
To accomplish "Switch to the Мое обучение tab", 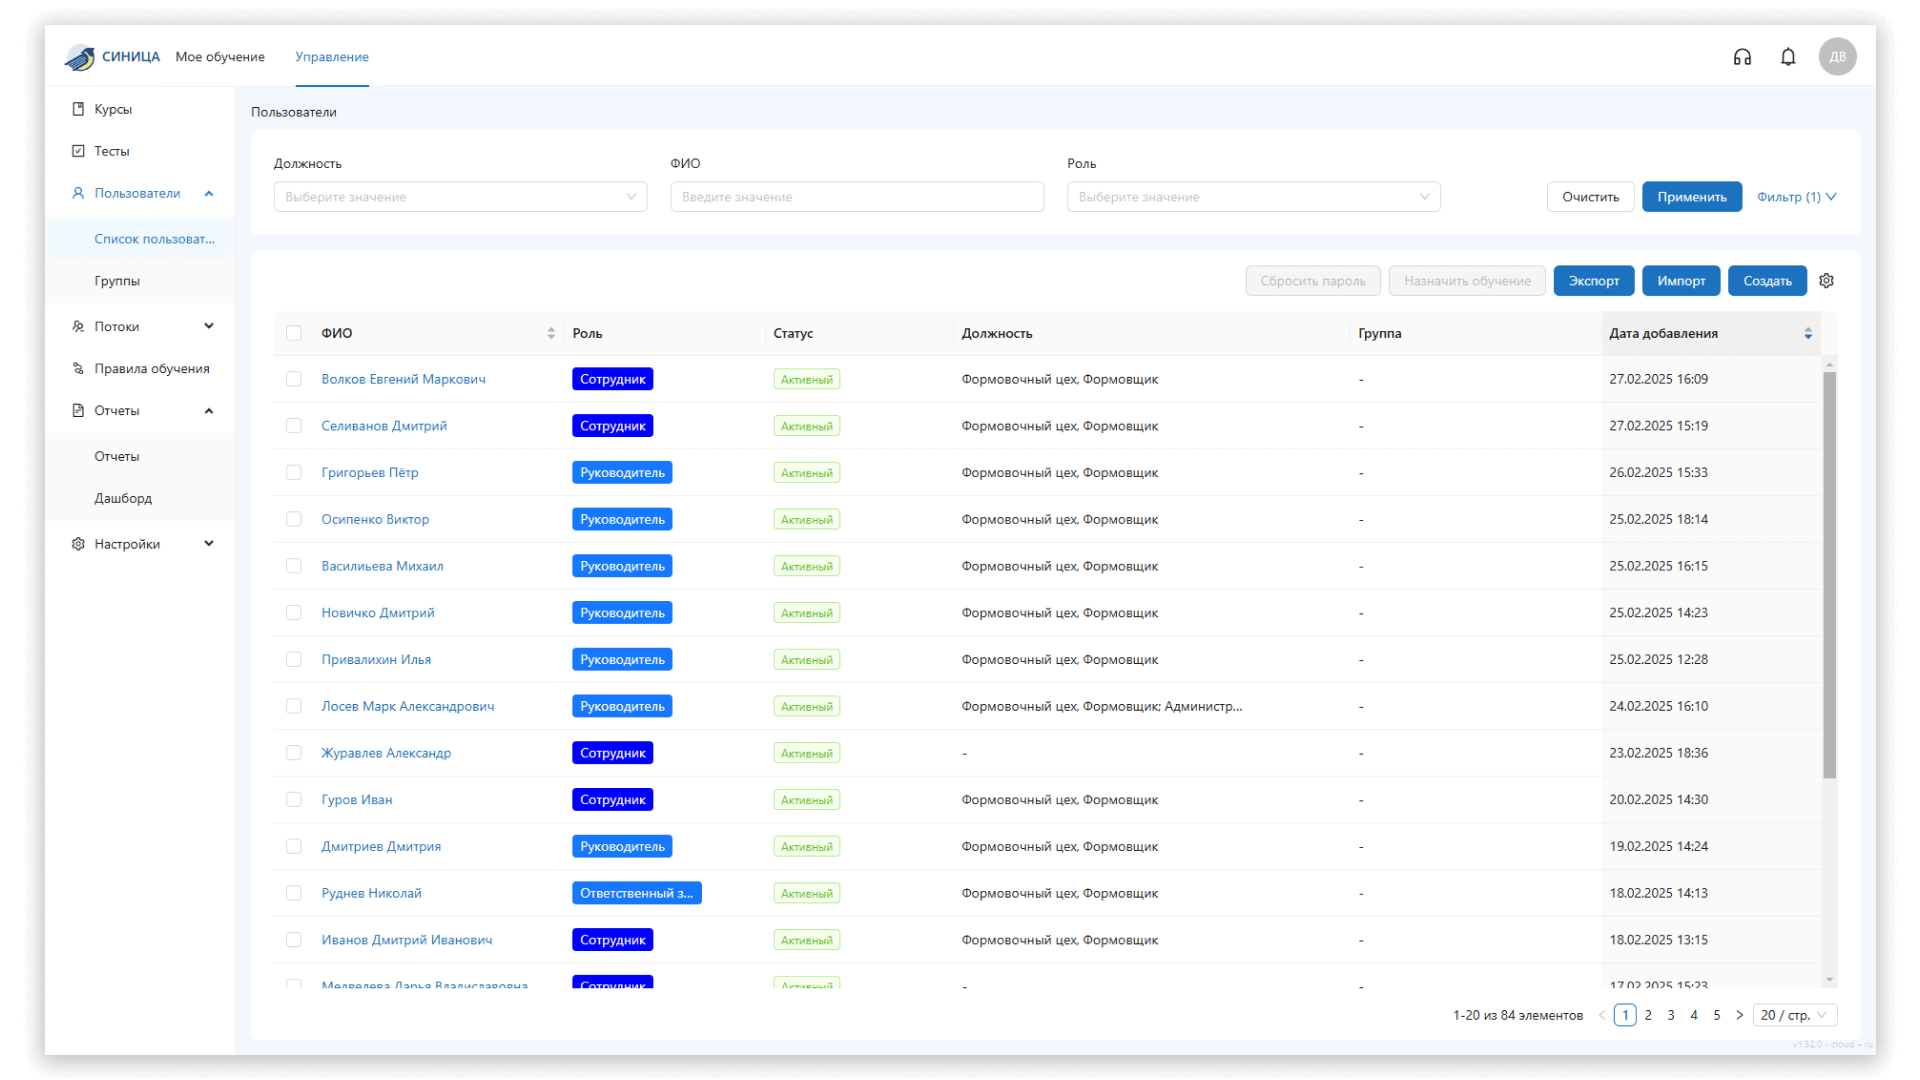I will [x=220, y=57].
